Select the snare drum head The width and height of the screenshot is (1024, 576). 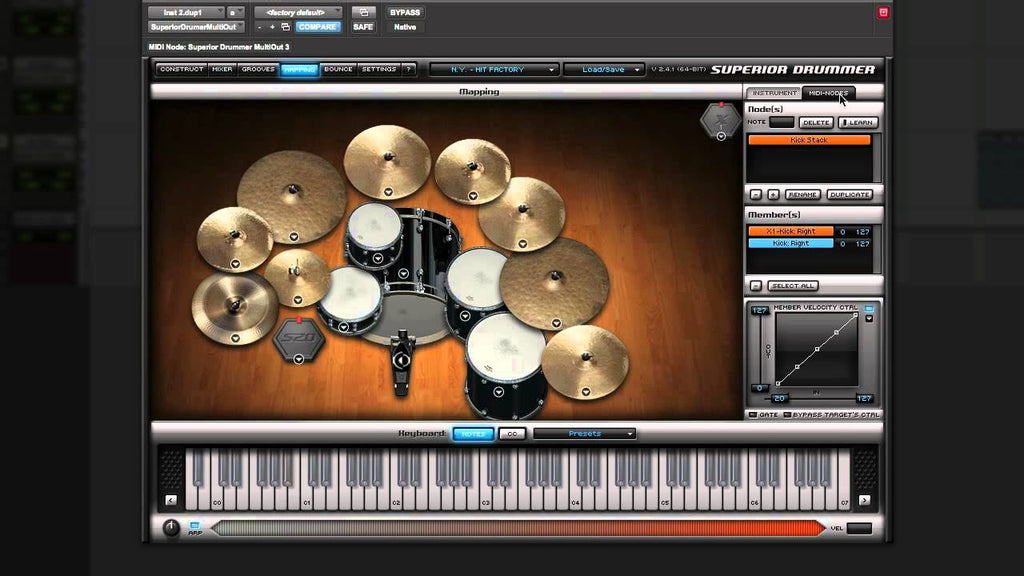click(351, 295)
